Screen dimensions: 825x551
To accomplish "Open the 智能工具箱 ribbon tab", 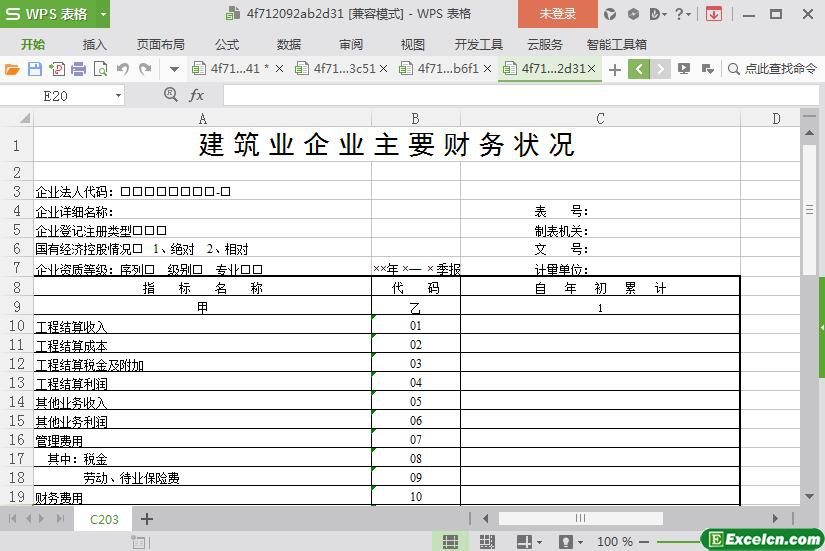I will coord(617,45).
